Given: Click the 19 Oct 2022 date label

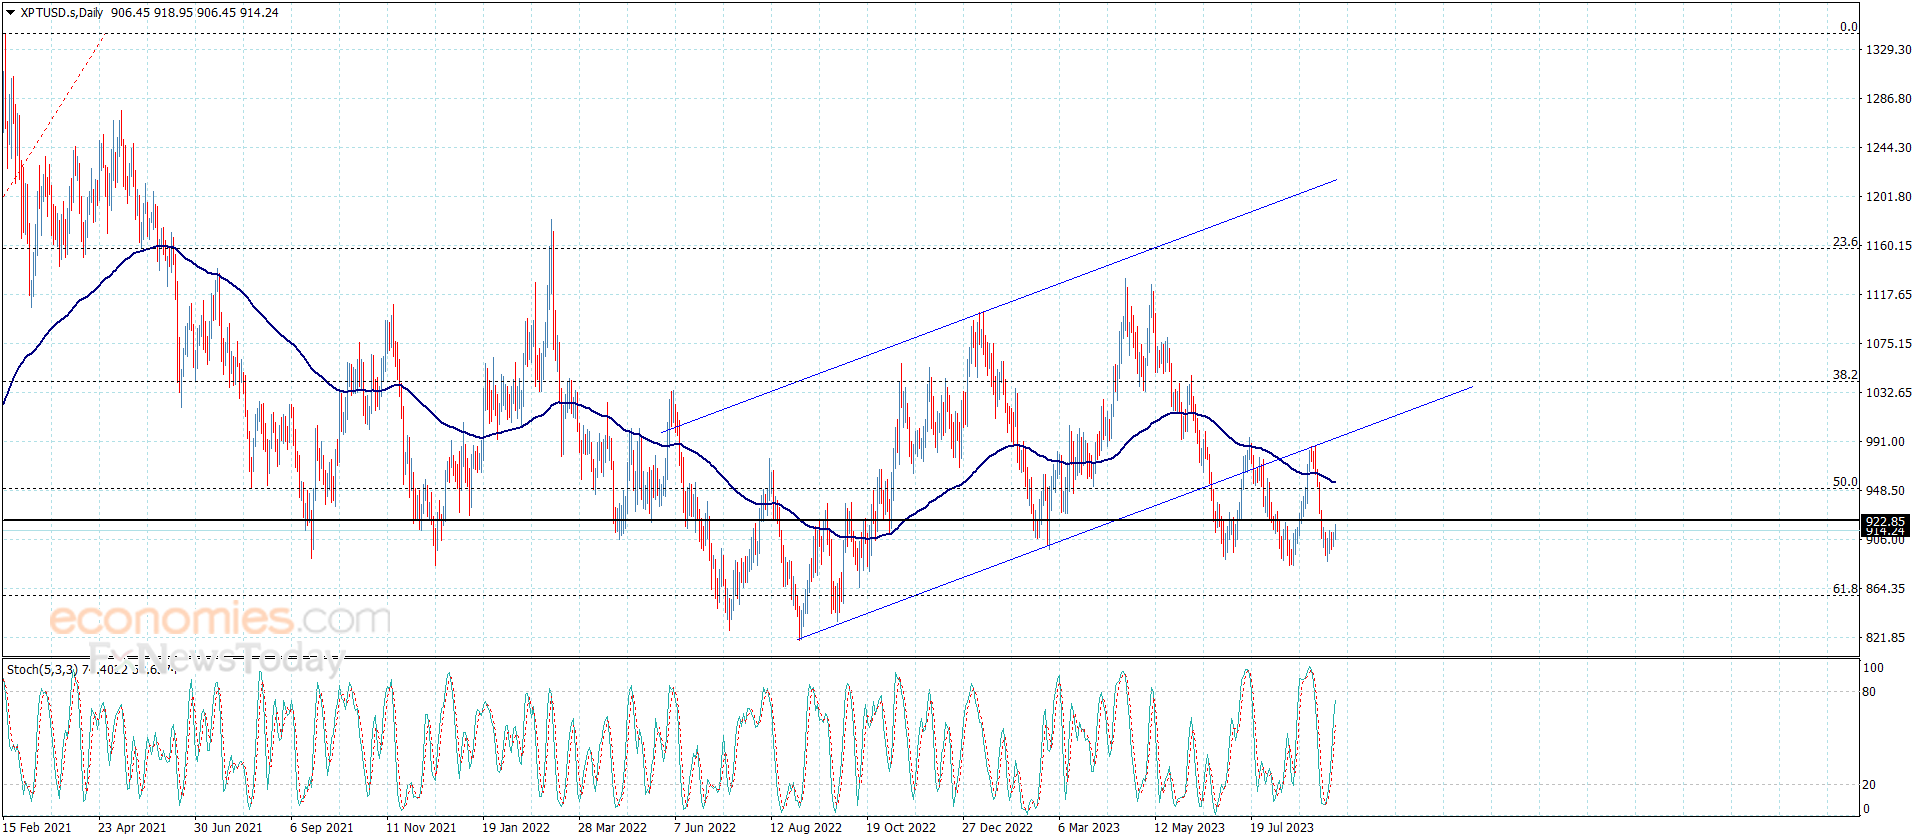Looking at the screenshot, I should coord(901,827).
